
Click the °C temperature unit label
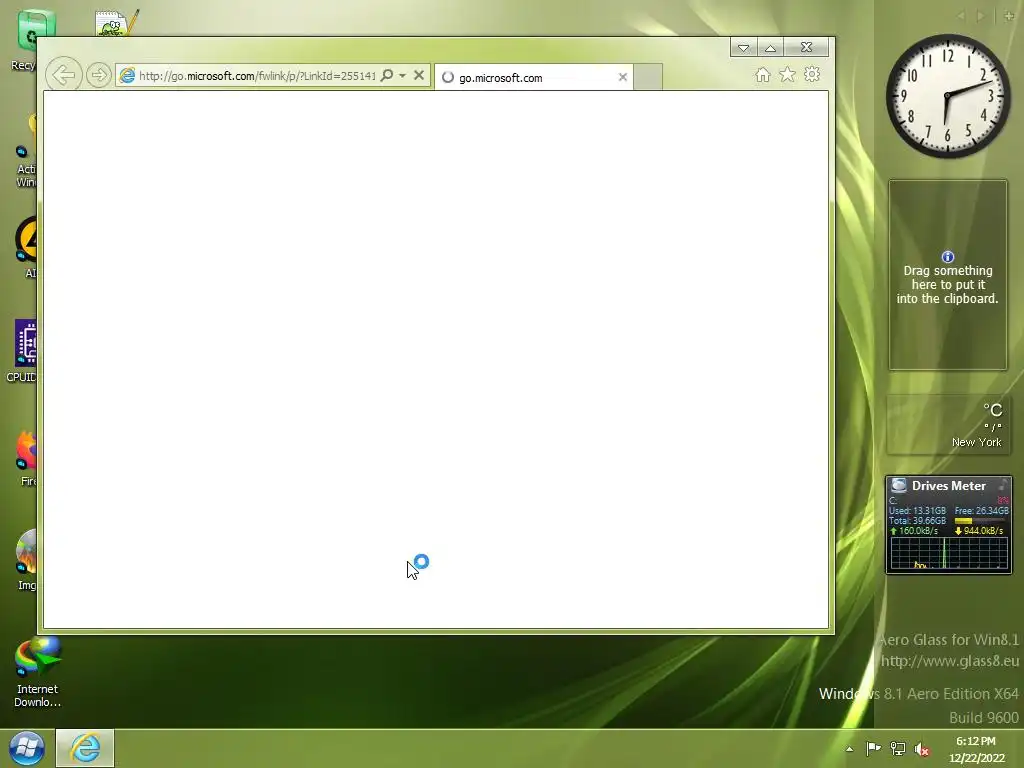point(993,410)
